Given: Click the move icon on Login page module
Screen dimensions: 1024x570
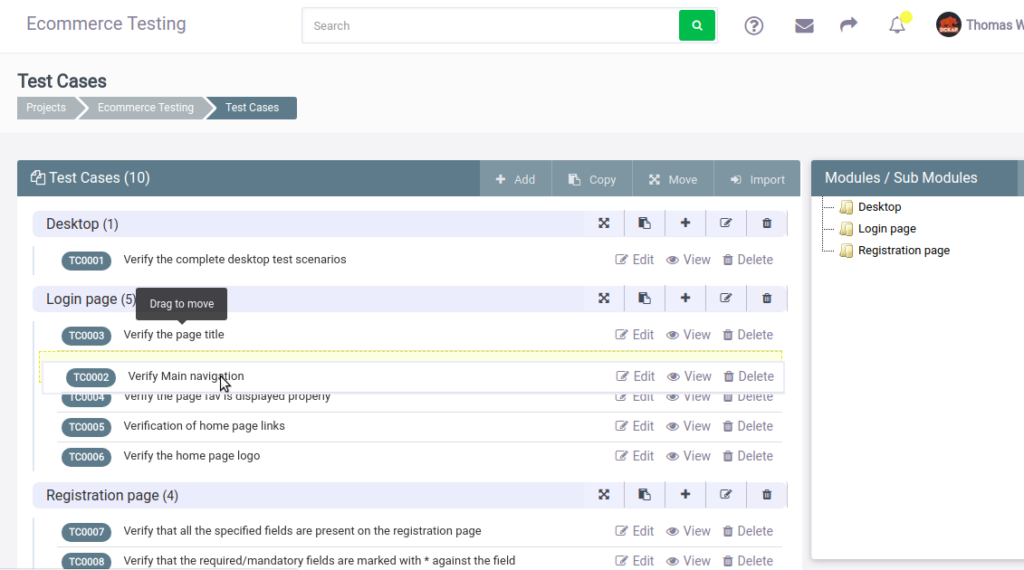Looking at the screenshot, I should (603, 298).
